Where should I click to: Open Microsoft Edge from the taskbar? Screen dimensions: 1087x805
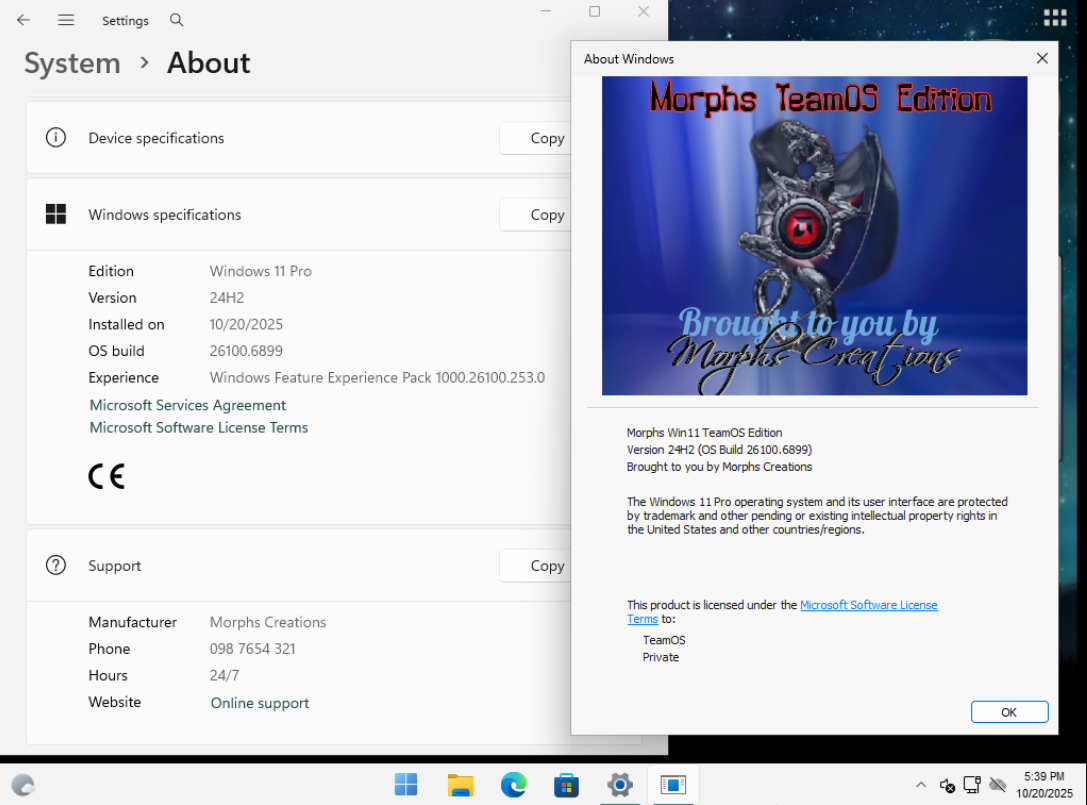(514, 785)
